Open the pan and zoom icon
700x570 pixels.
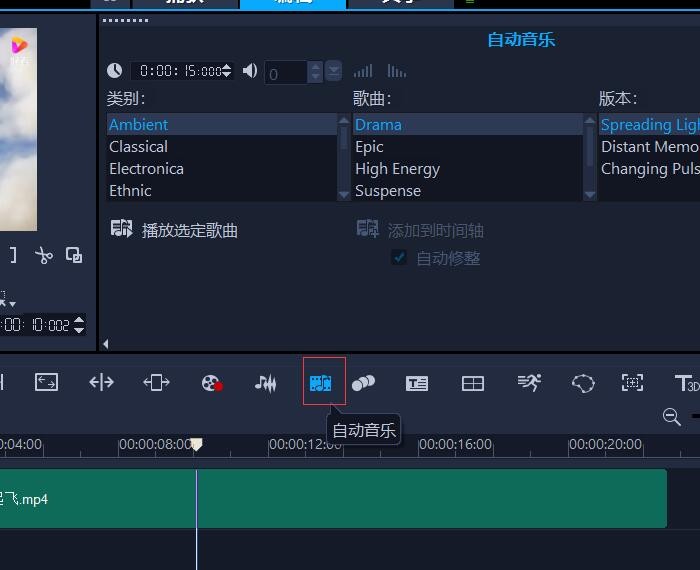[633, 383]
